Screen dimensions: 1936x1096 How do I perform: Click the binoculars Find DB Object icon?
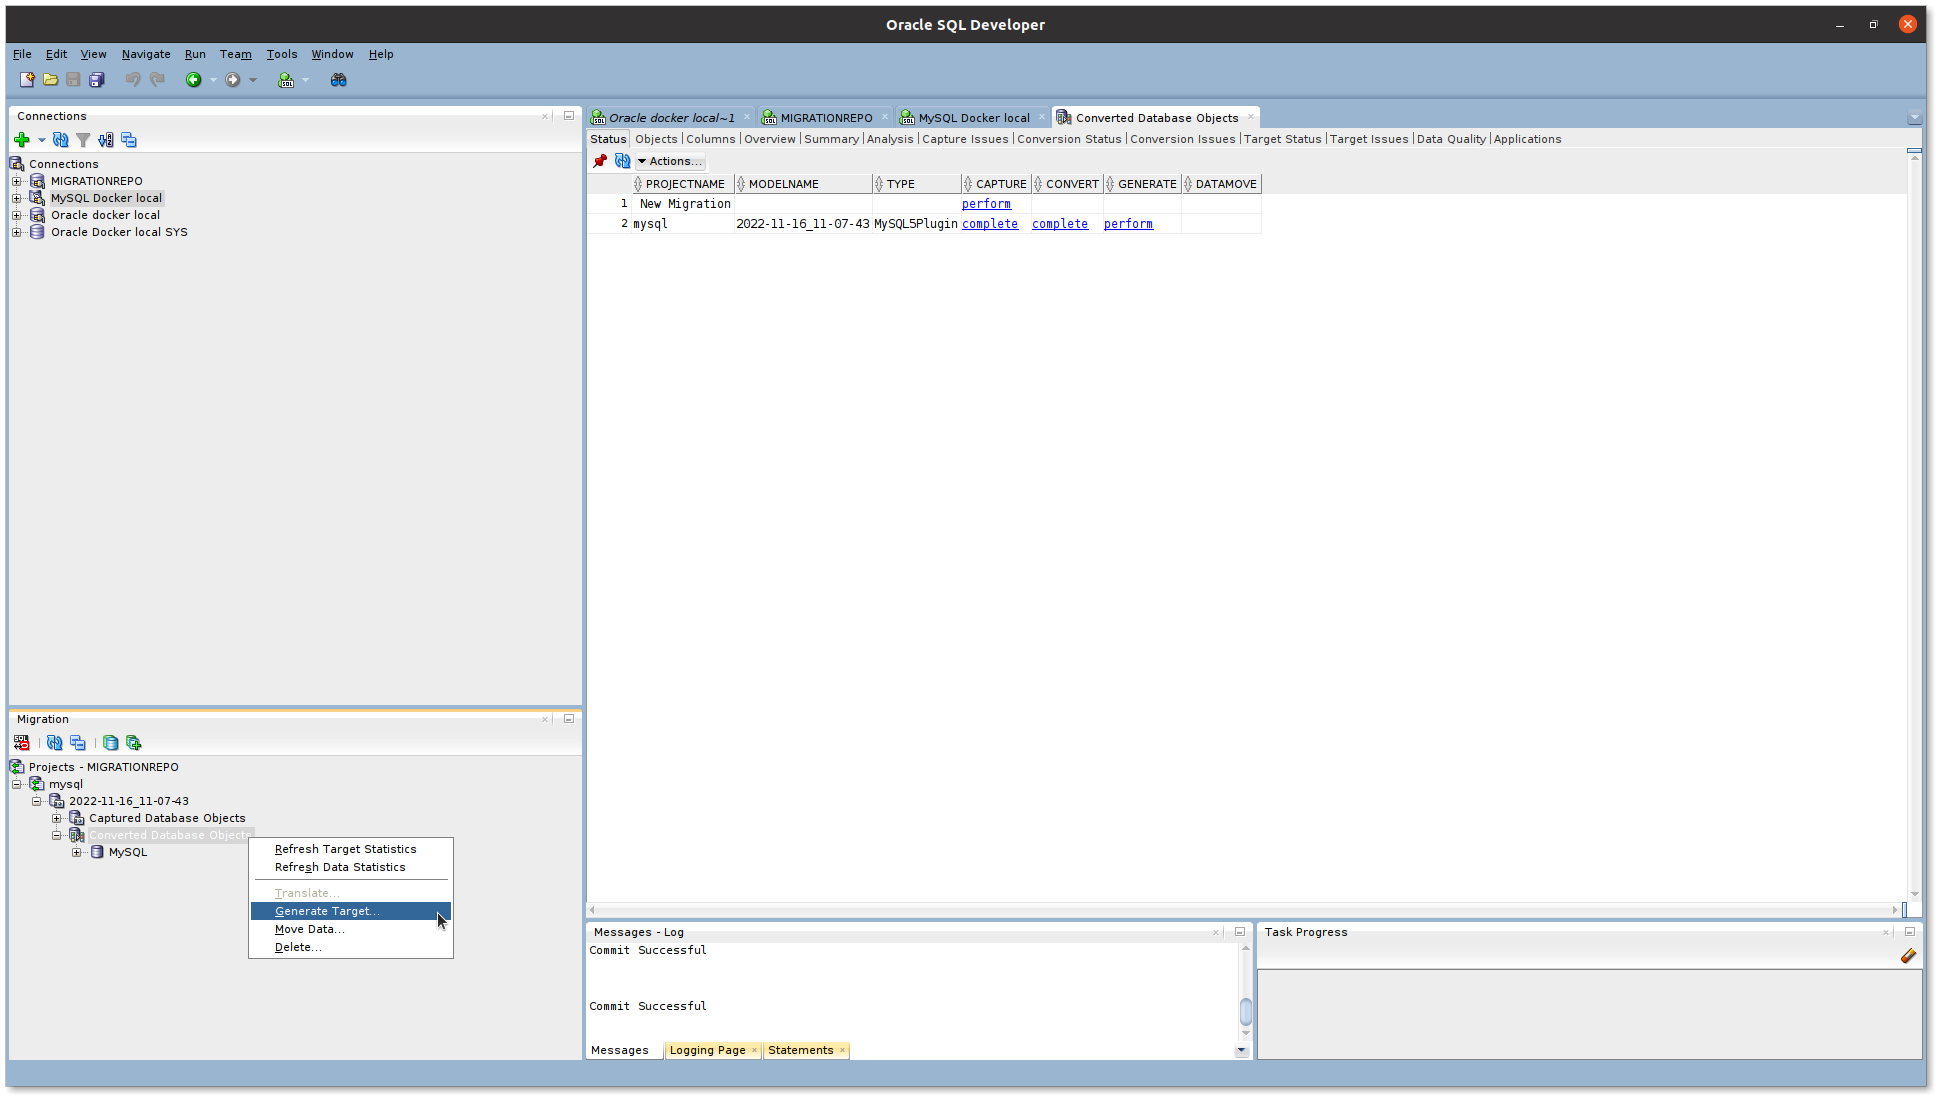click(x=338, y=80)
